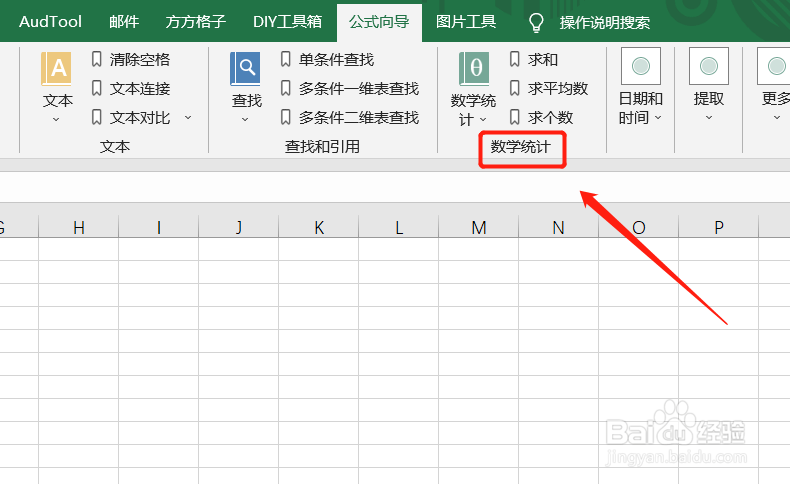This screenshot has width=790, height=484.
Task: Switch to the 邮件 tab
Action: pyautogui.click(x=124, y=22)
